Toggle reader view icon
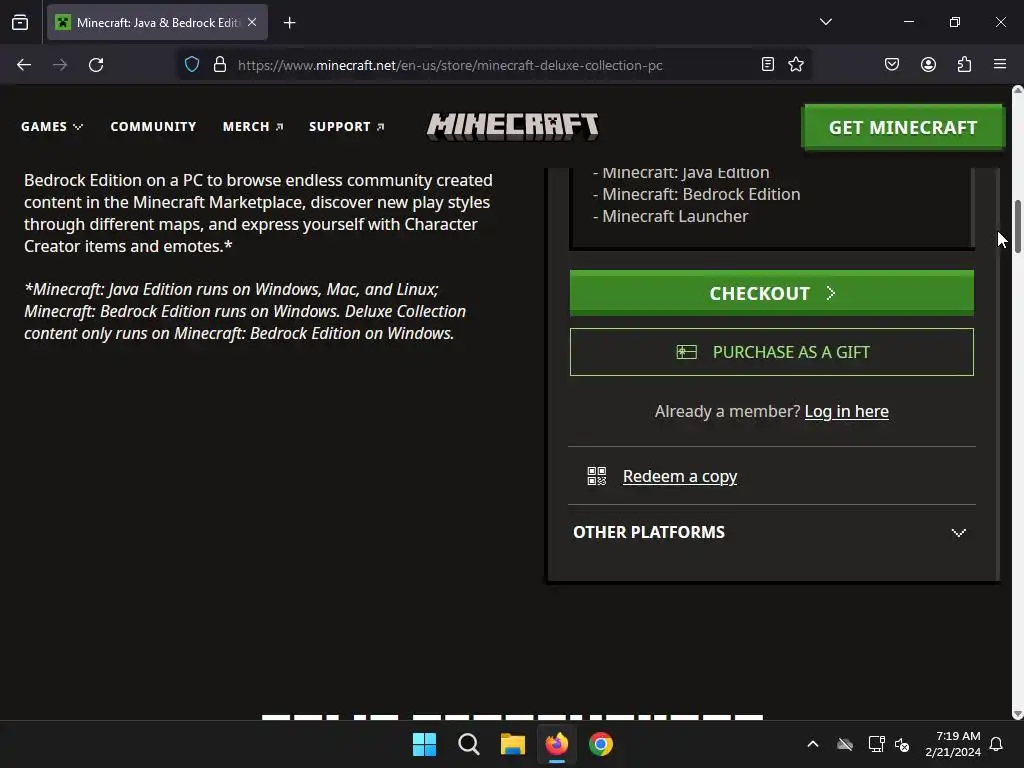 [768, 64]
